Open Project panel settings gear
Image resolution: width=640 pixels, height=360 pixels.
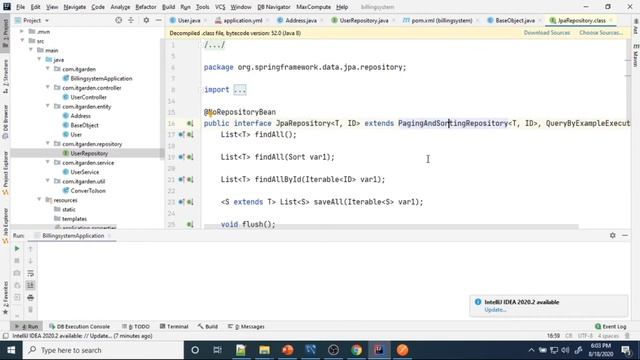tap(146, 20)
